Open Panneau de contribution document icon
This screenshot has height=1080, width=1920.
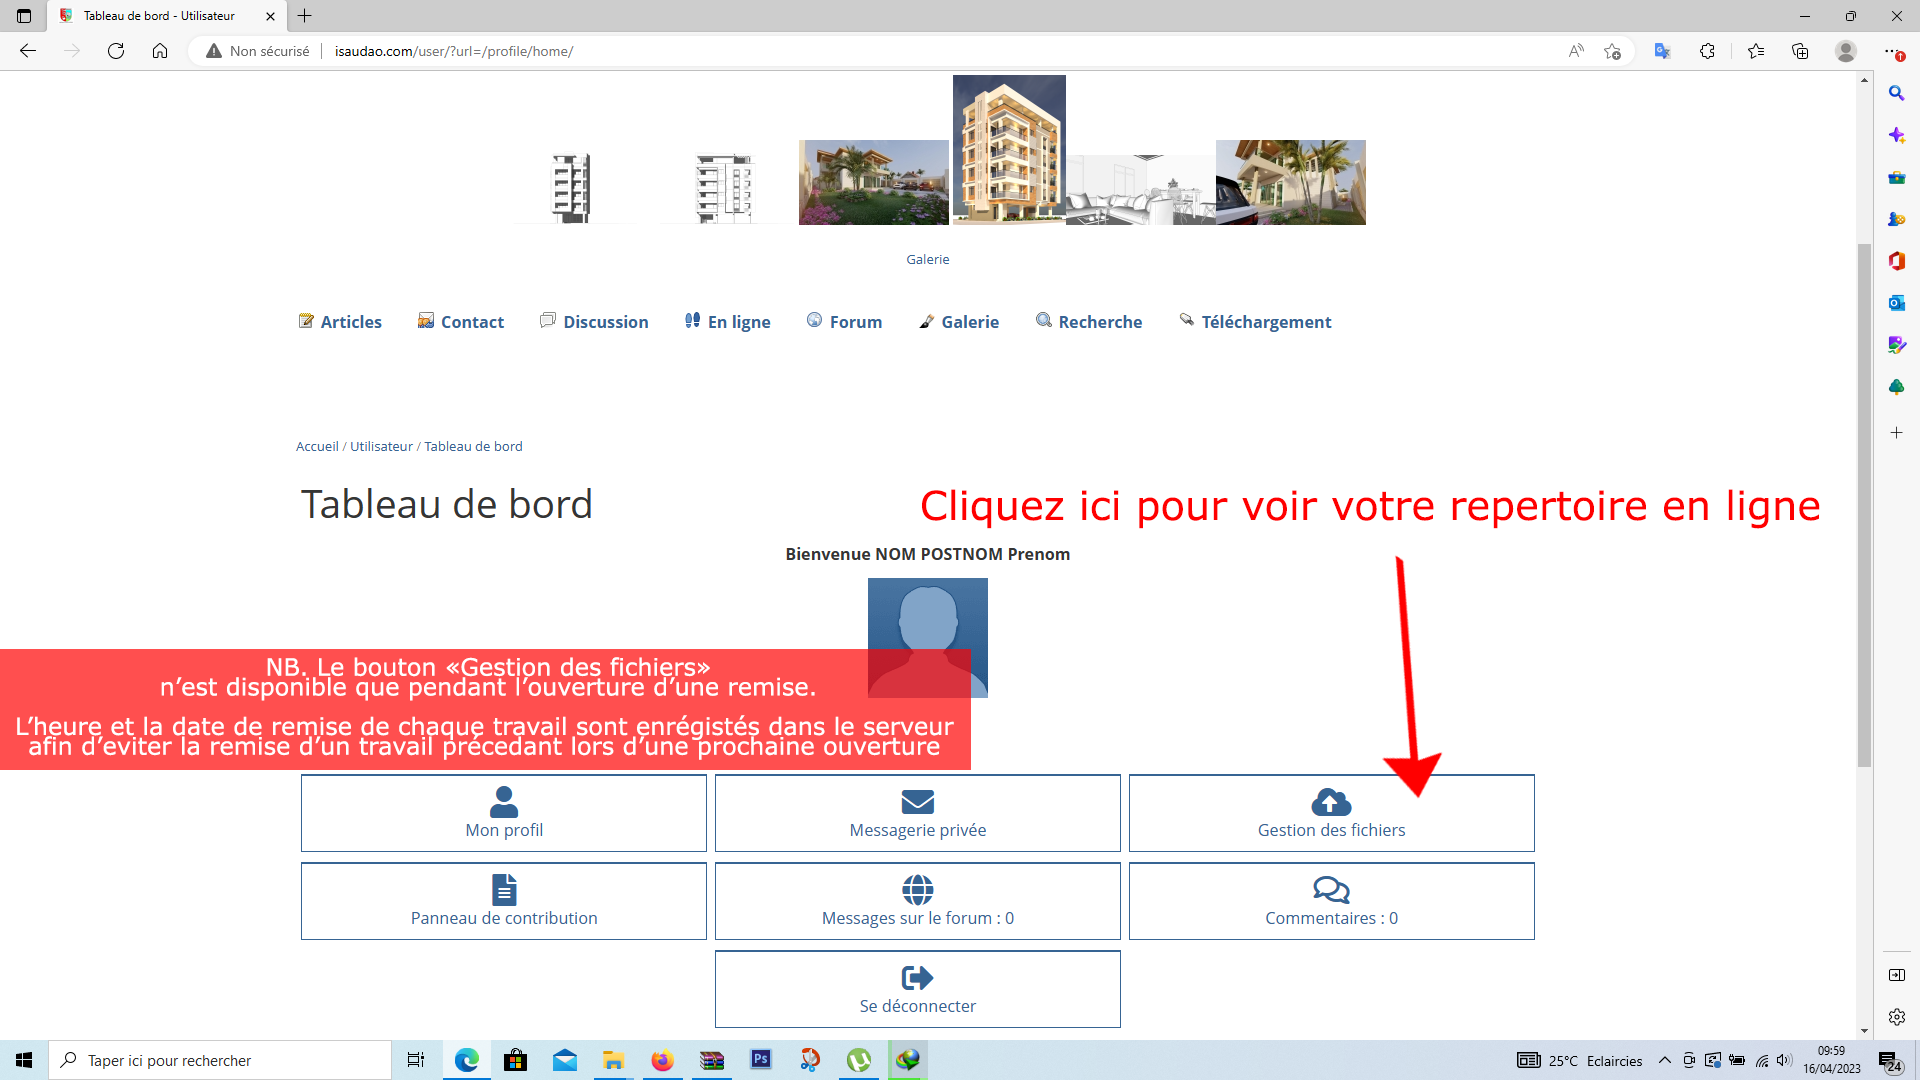point(504,889)
